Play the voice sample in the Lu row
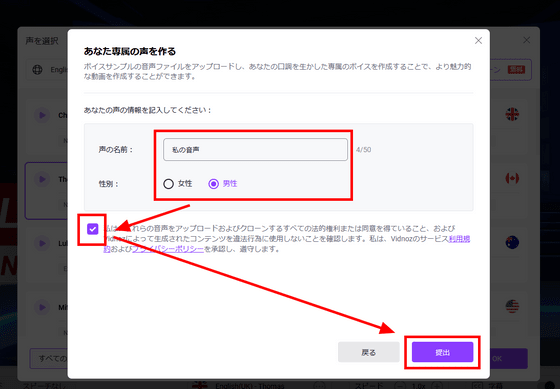Screen dimensions: 560x389 coord(42,243)
